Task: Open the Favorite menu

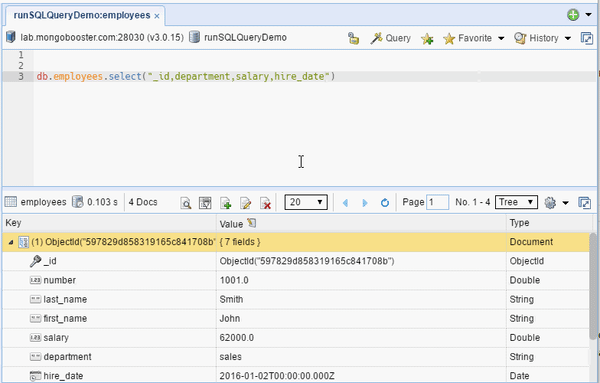Action: (473, 38)
